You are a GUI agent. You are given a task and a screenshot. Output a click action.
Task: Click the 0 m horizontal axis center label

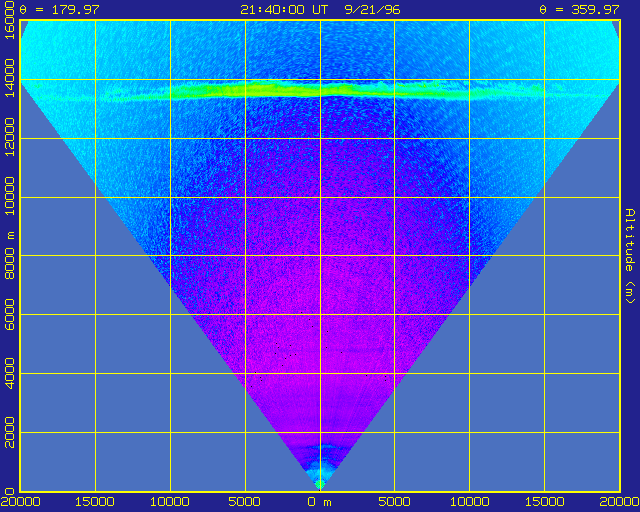320,502
